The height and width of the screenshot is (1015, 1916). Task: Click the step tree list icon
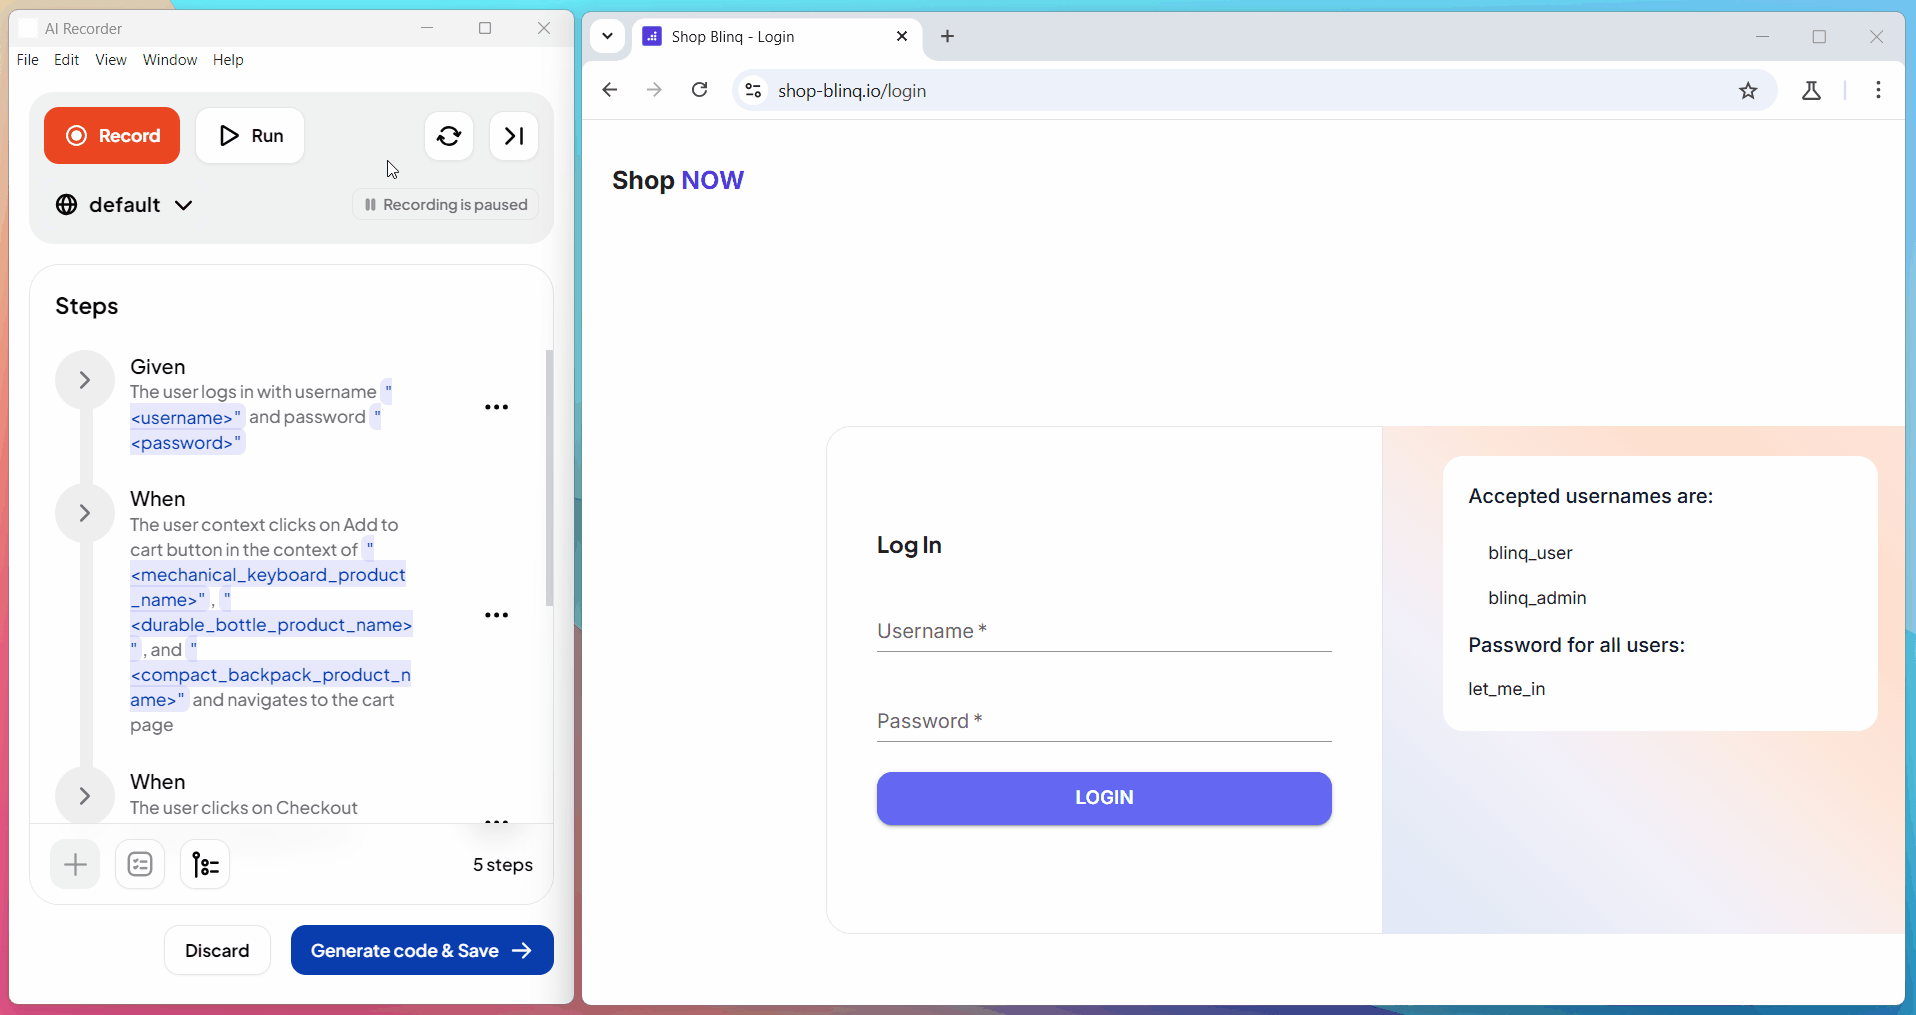pyautogui.click(x=205, y=865)
